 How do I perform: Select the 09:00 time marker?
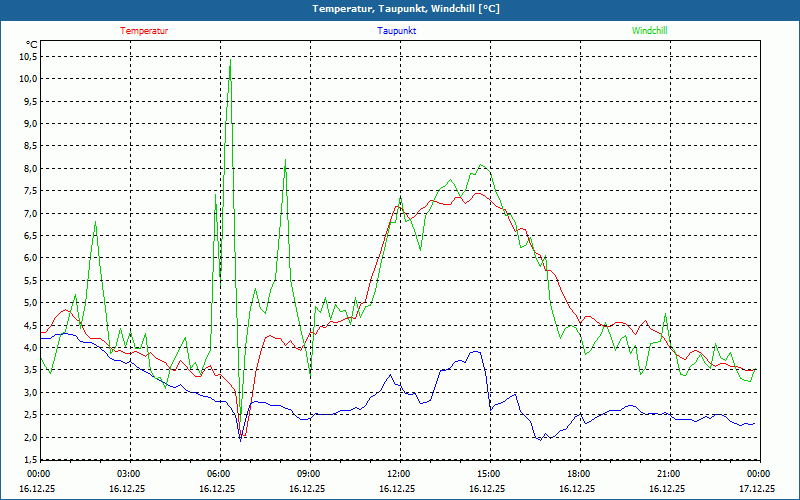(x=309, y=474)
